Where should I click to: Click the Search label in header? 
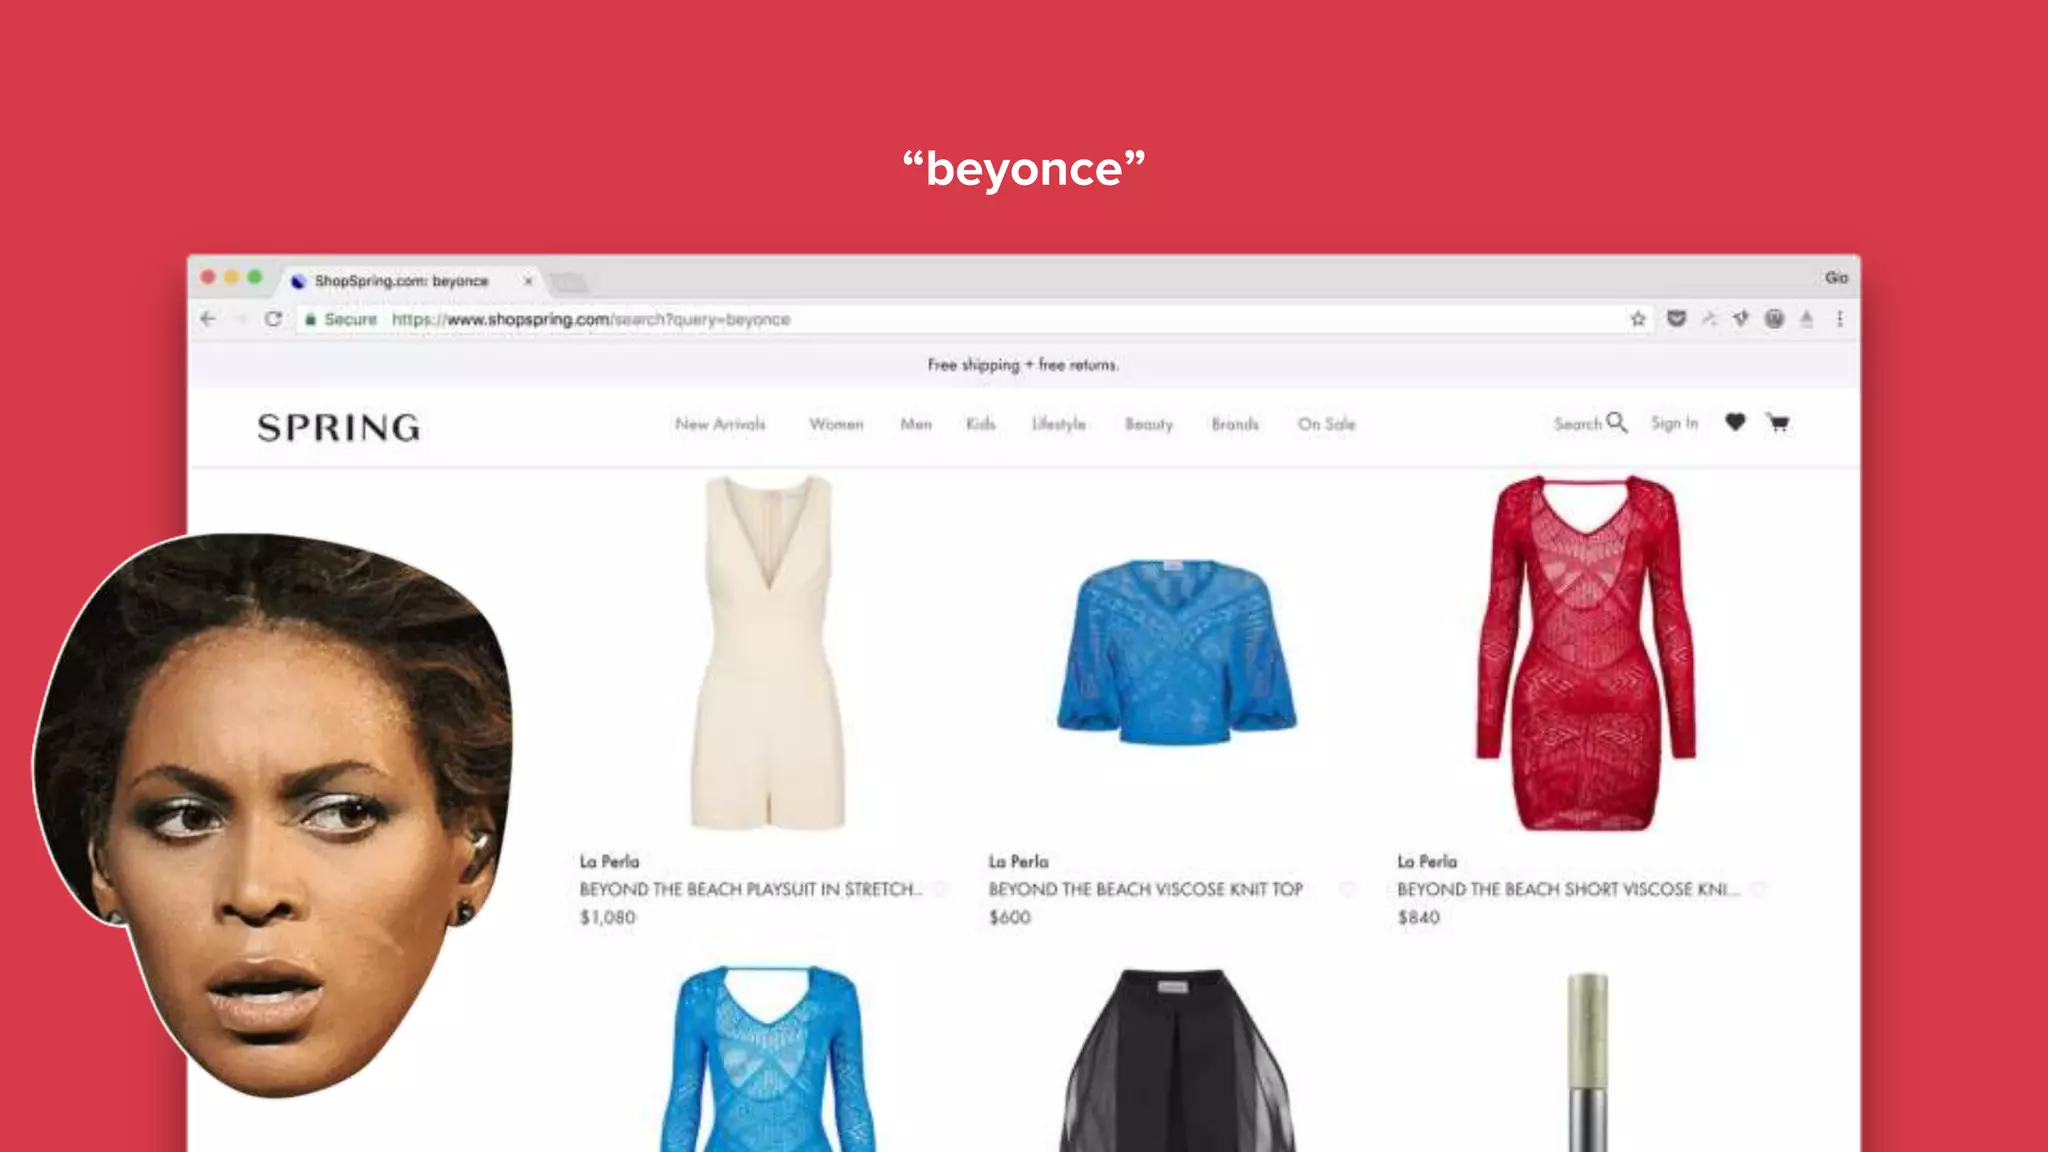(1578, 424)
